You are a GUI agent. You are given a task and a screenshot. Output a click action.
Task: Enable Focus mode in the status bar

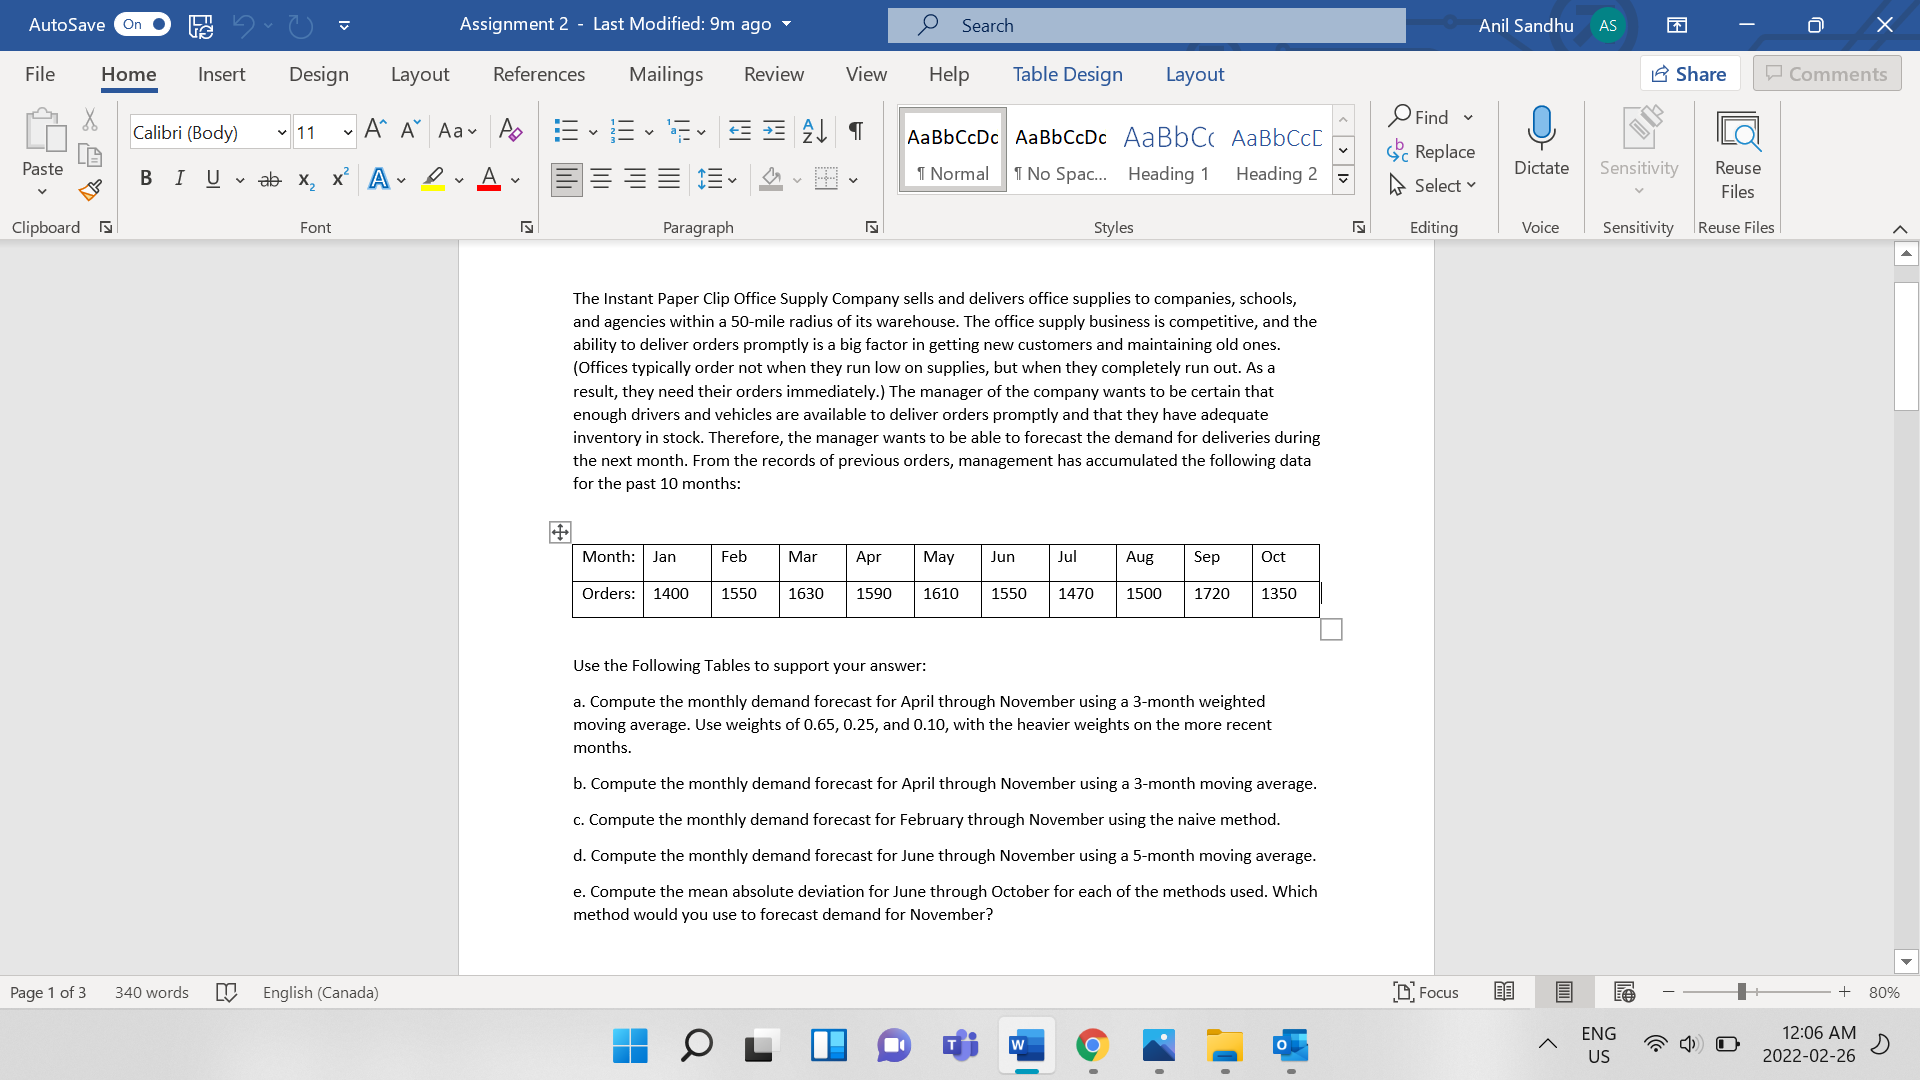(x=1426, y=992)
